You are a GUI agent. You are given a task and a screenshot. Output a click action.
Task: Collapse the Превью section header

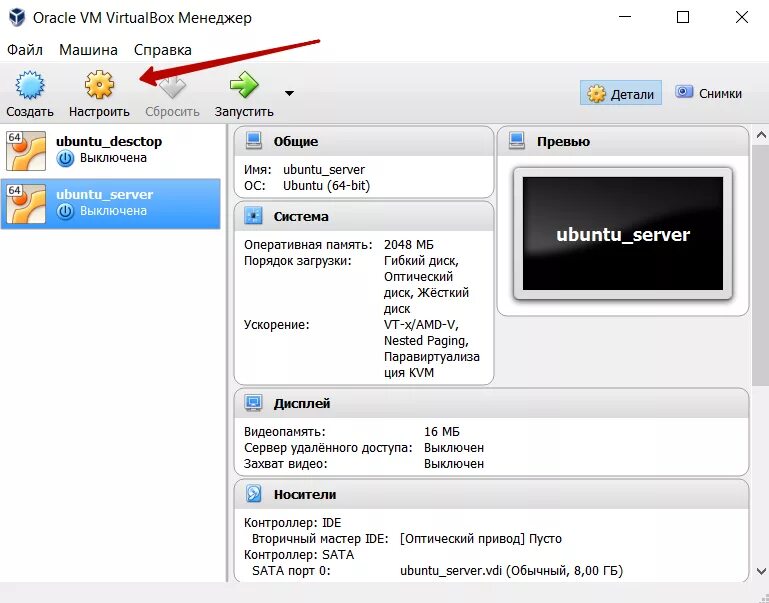623,141
